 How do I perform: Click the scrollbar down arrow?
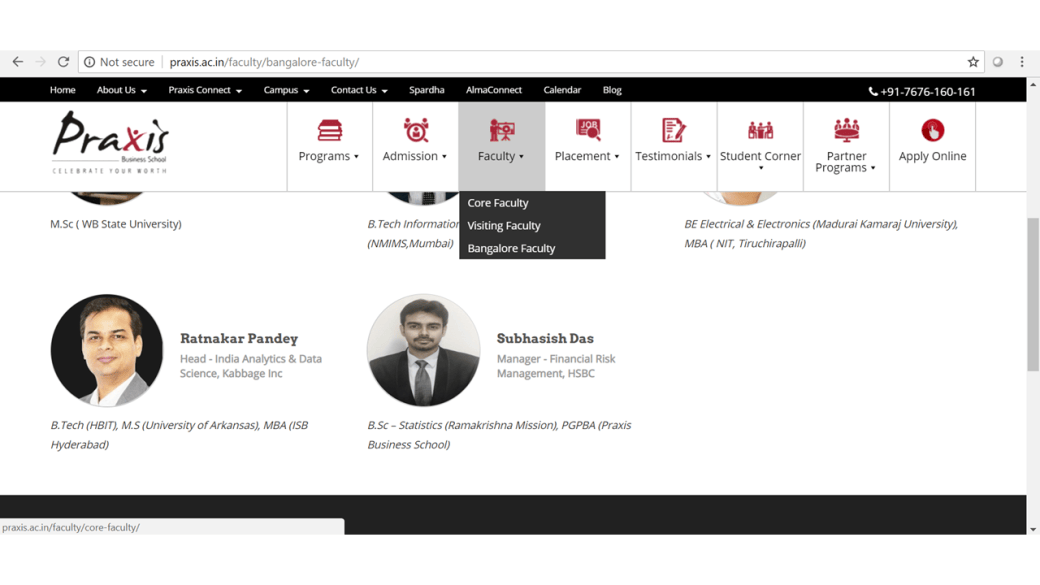click(x=1033, y=529)
